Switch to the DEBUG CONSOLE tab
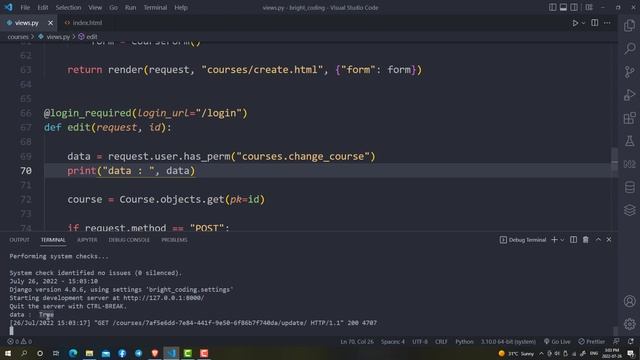Screen dimensions: 640x360 pos(129,240)
